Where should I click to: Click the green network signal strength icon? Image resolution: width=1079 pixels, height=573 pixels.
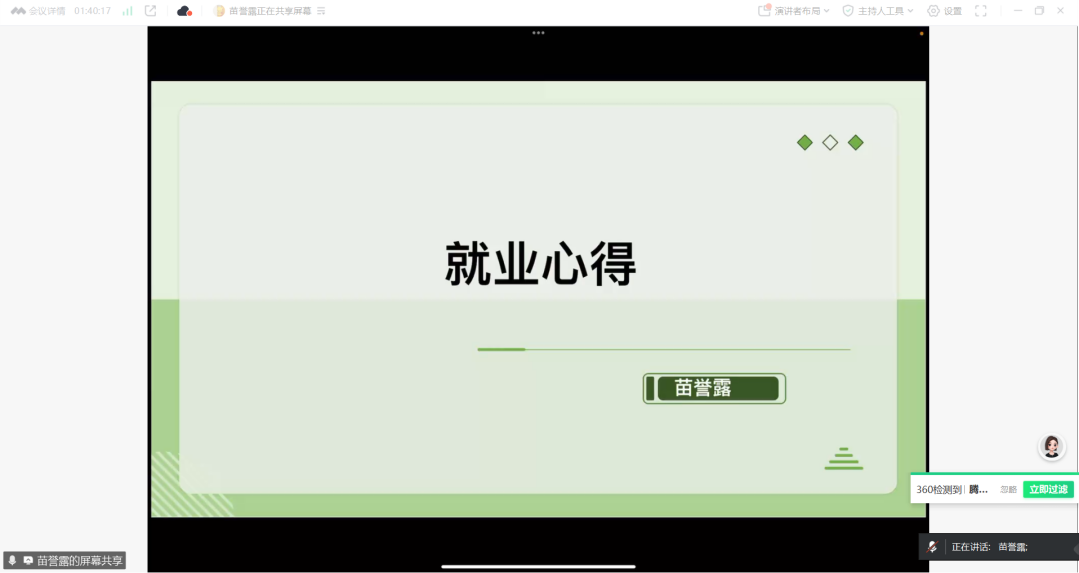click(x=127, y=11)
